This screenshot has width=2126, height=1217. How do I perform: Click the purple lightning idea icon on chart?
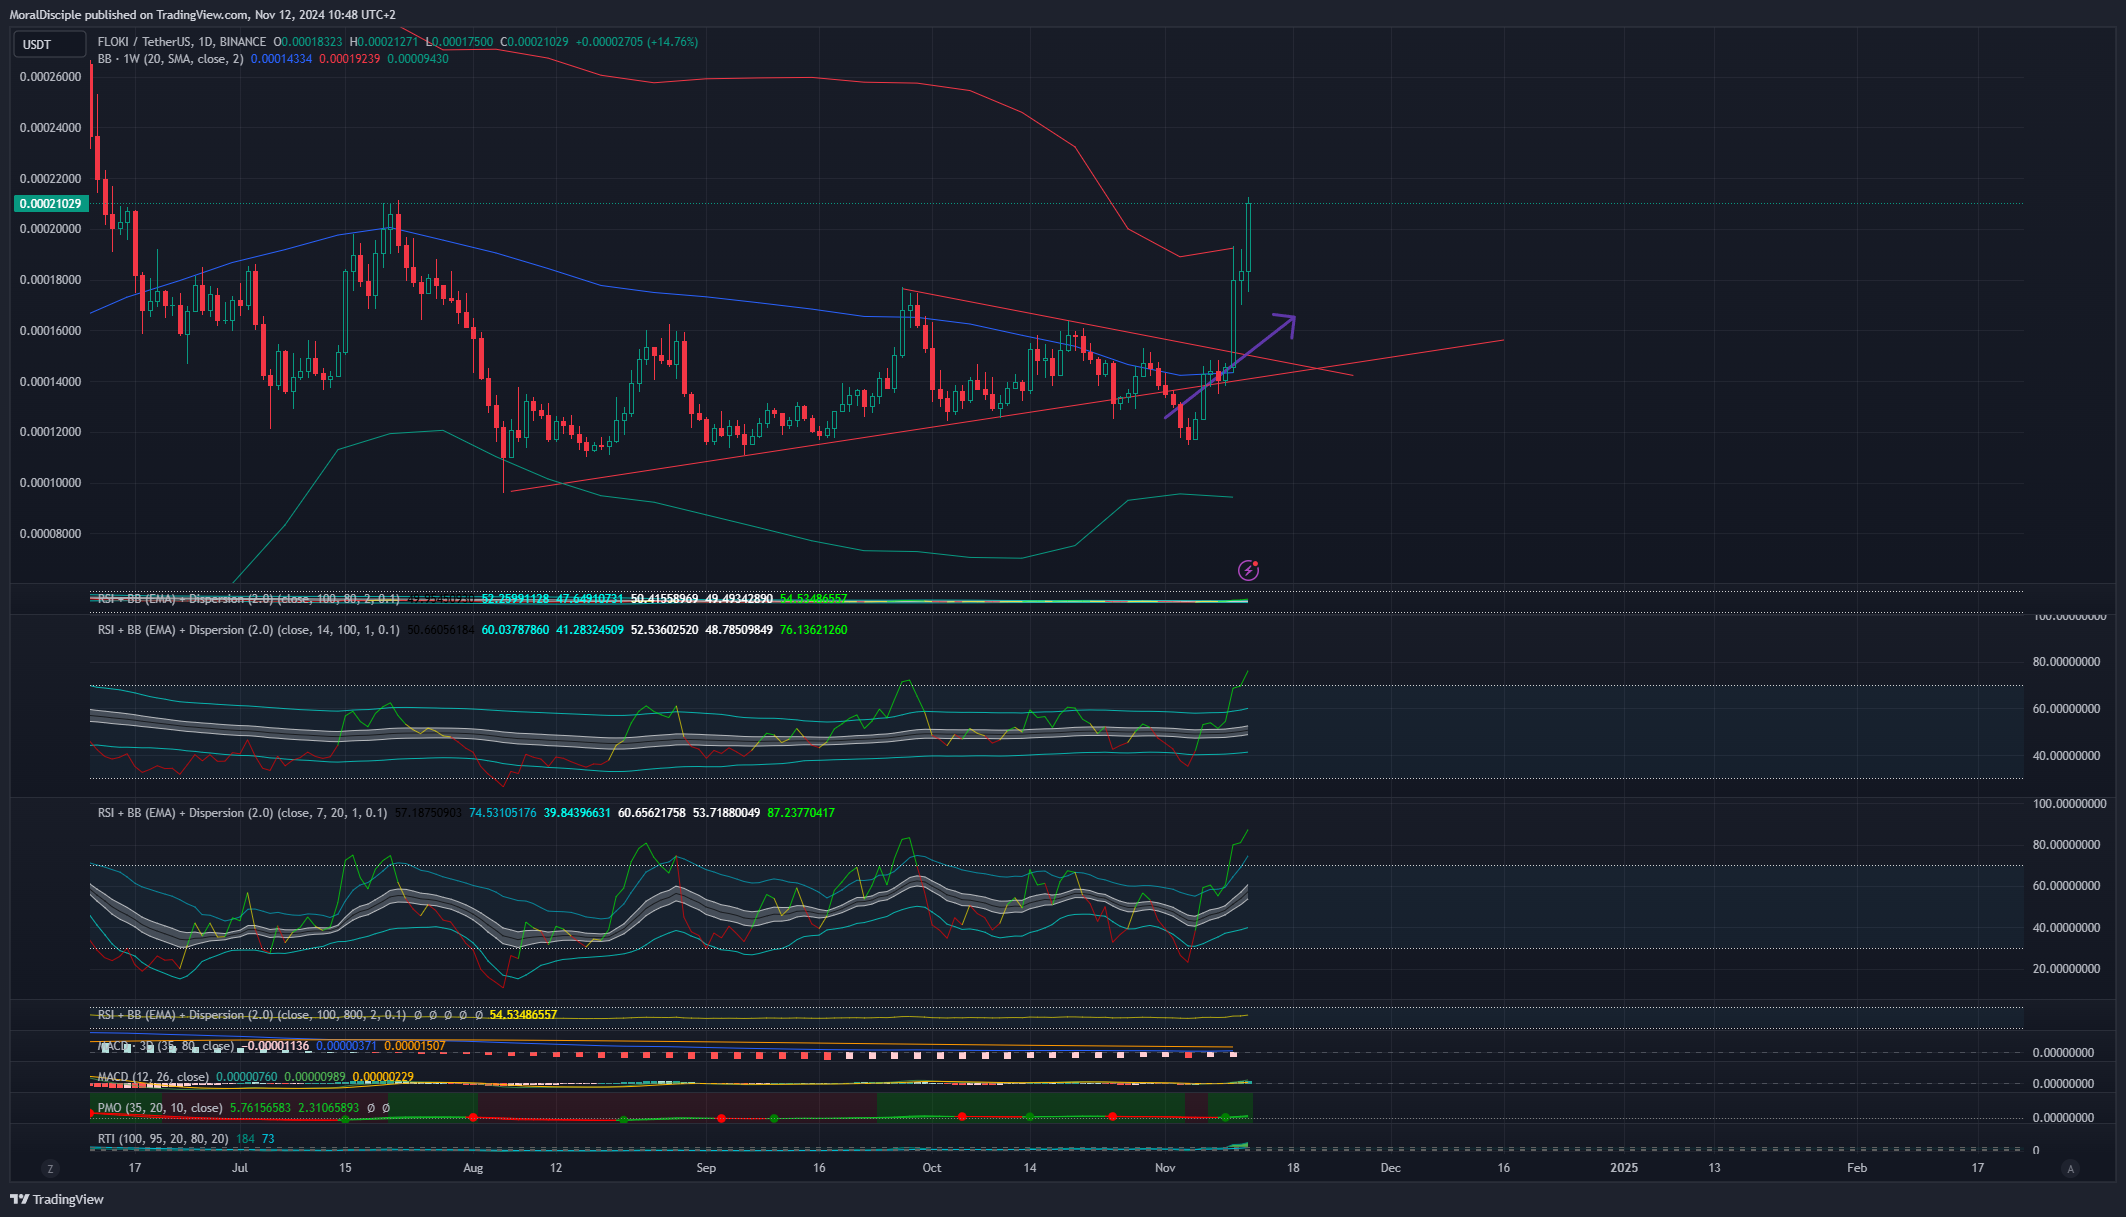tap(1248, 570)
